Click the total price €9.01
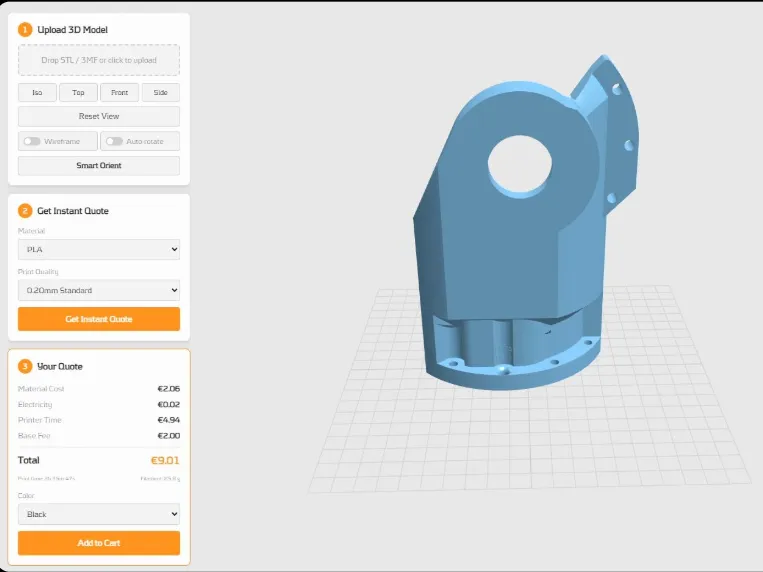Image resolution: width=763 pixels, height=572 pixels. [165, 460]
